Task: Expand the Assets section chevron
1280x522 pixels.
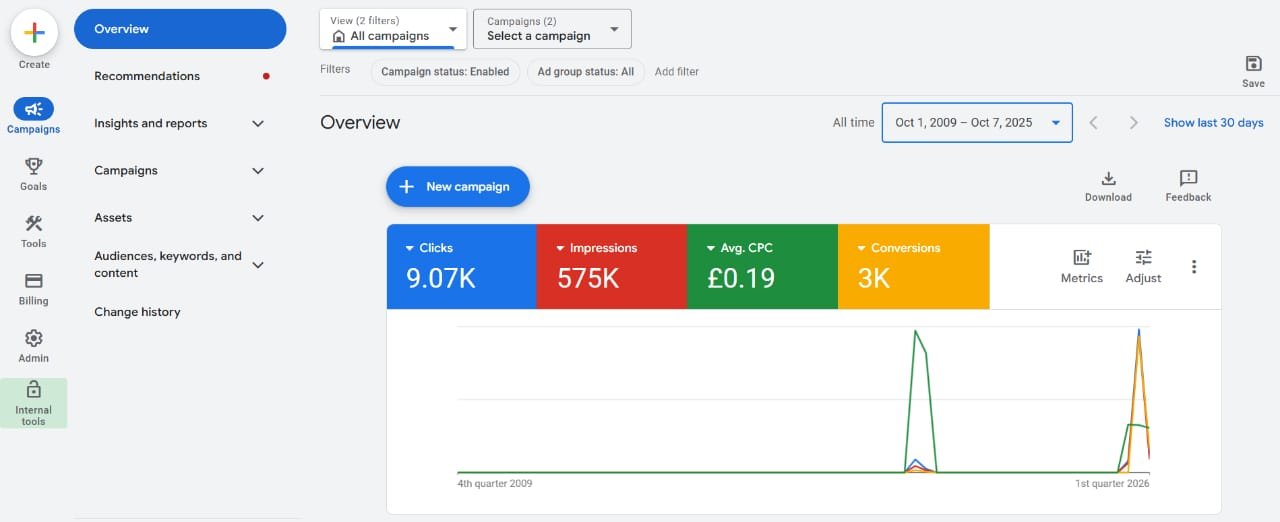Action: [x=258, y=218]
